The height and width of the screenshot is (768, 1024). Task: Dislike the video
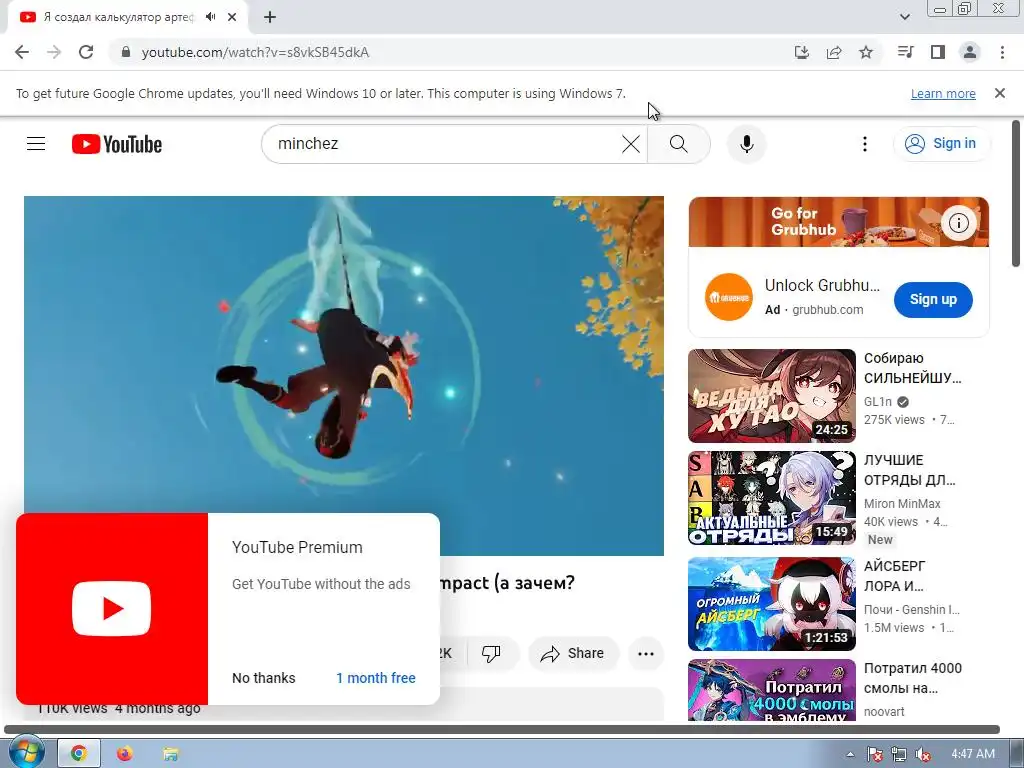coord(491,653)
